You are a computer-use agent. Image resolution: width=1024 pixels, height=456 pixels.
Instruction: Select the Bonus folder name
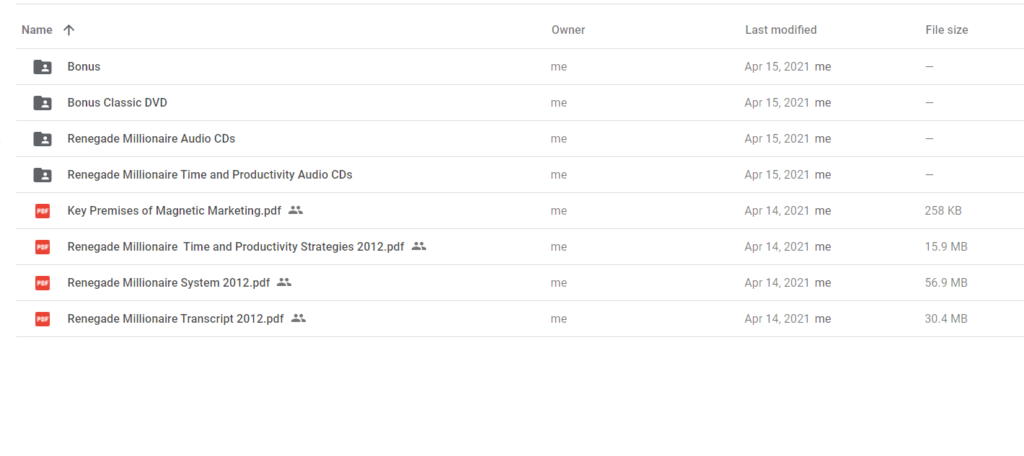coord(84,67)
